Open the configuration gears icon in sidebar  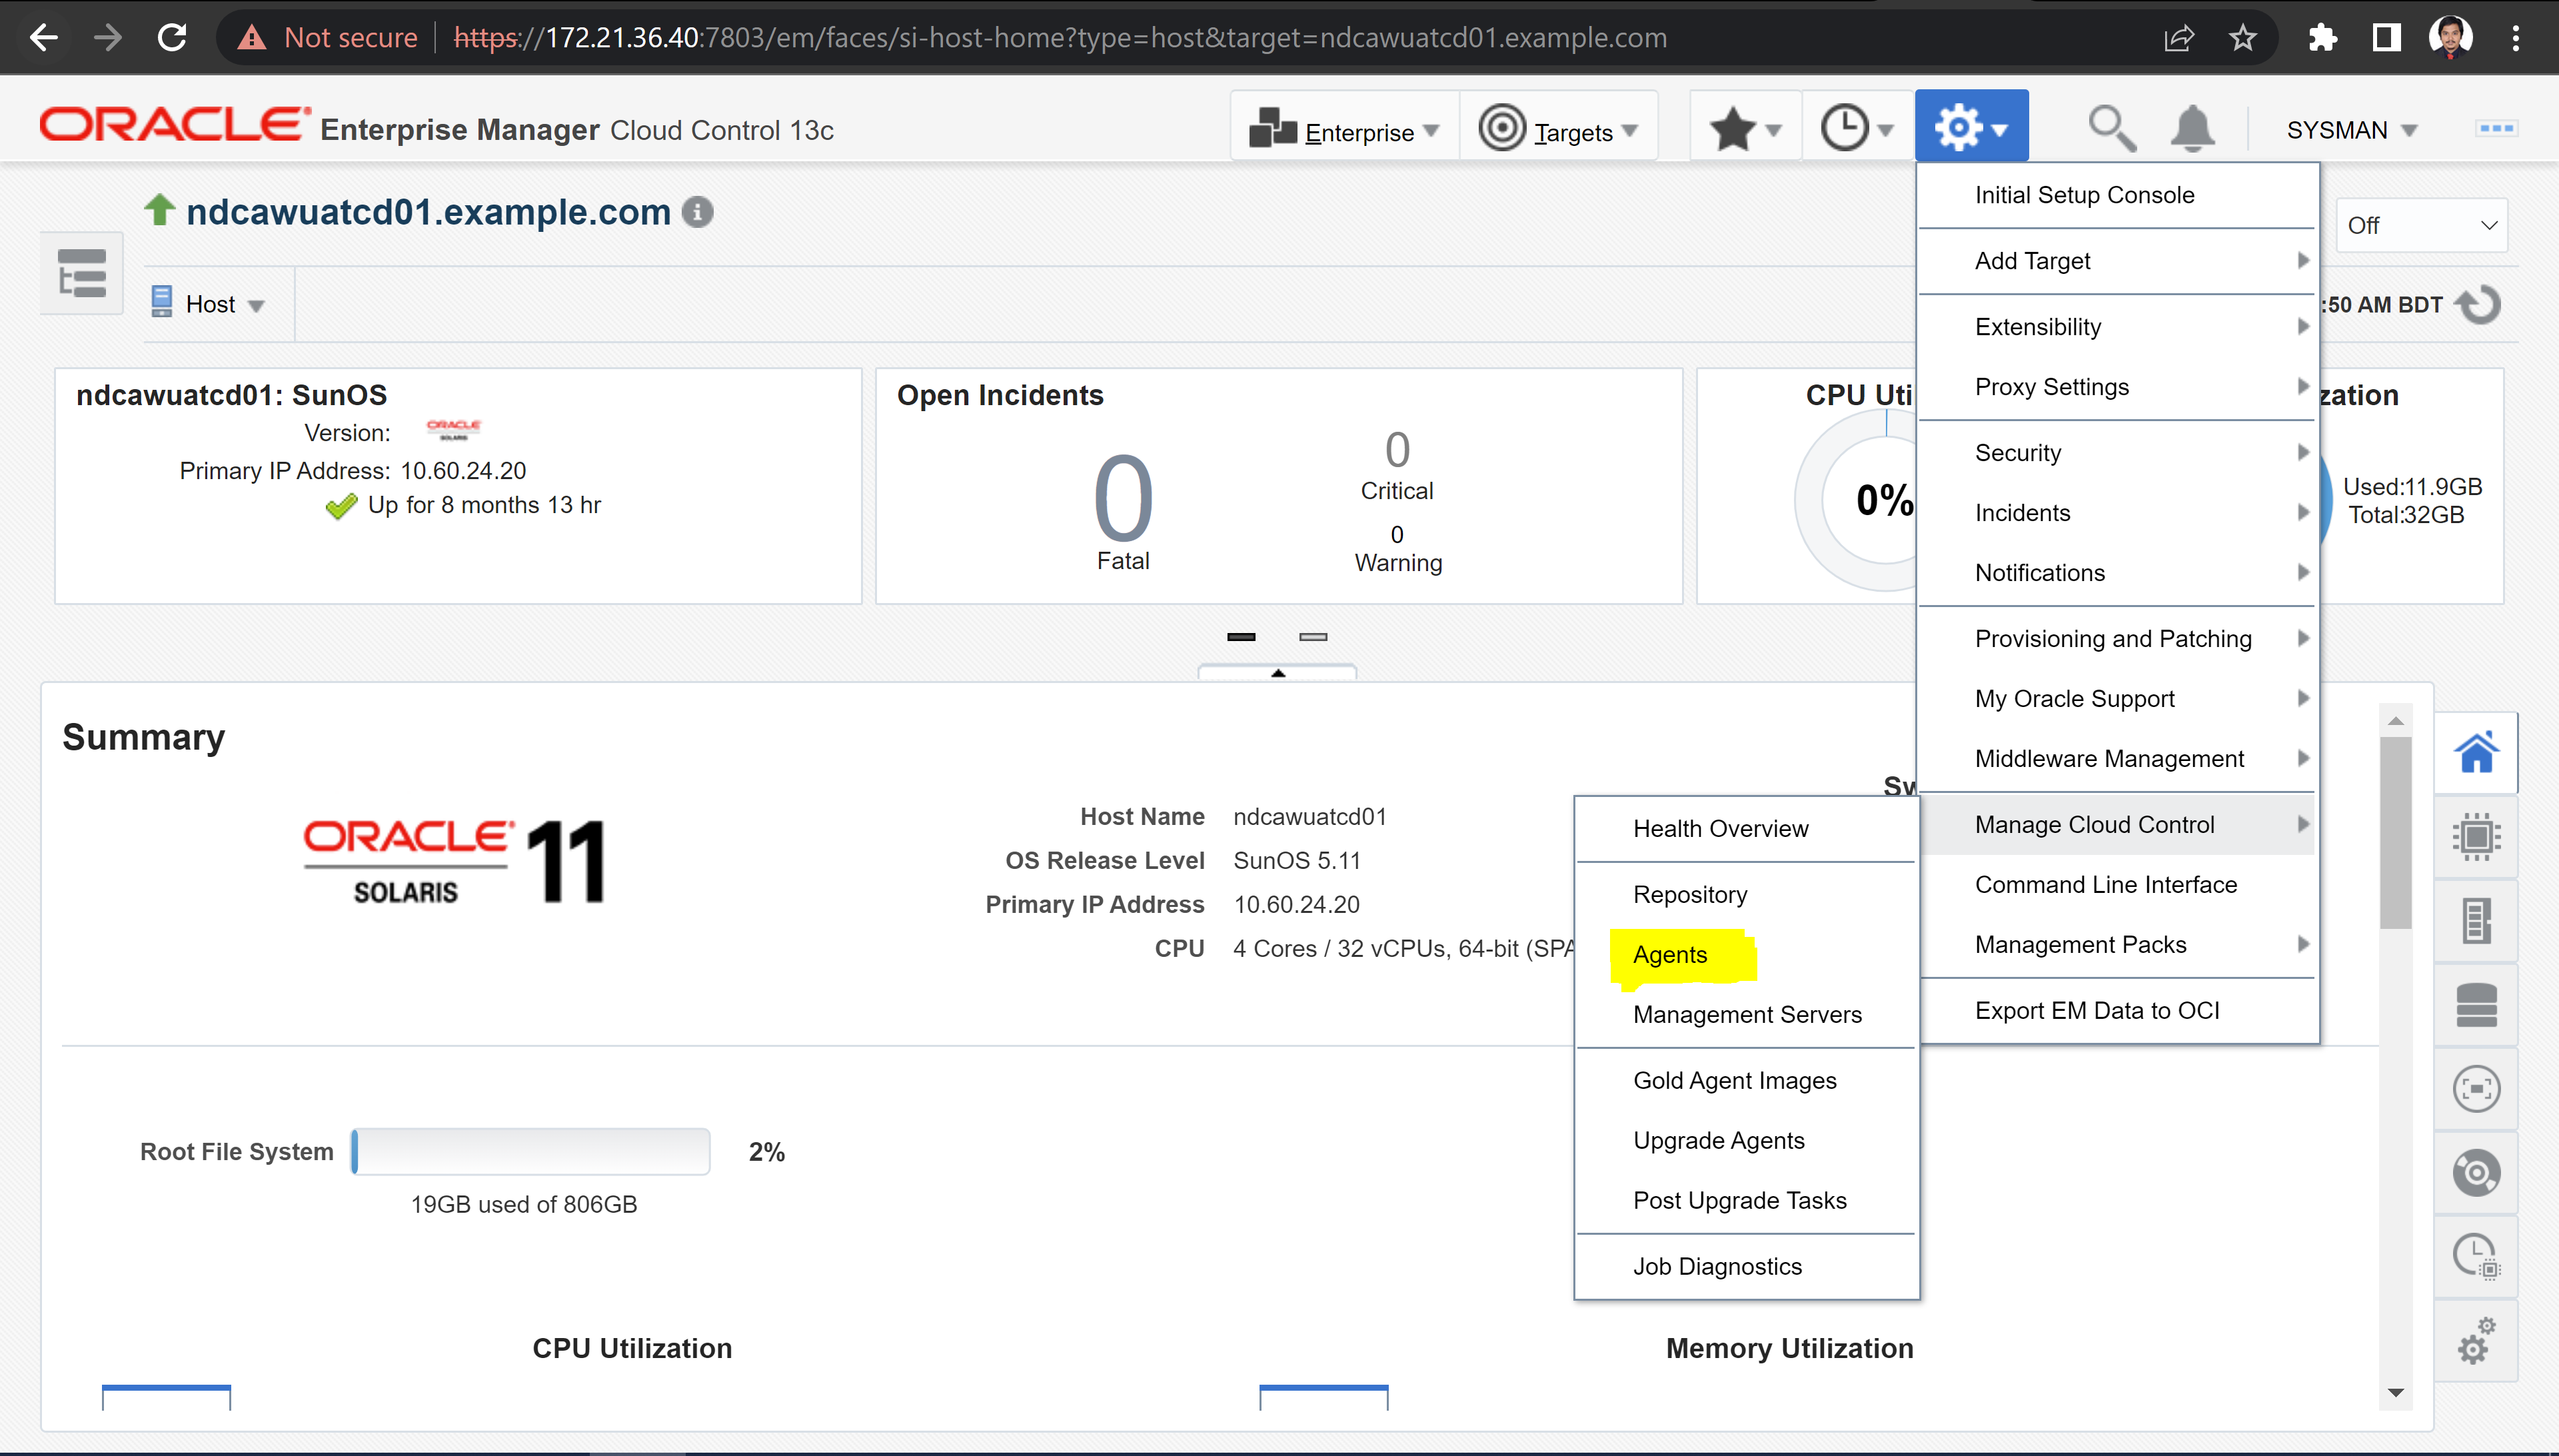pos(2476,1341)
